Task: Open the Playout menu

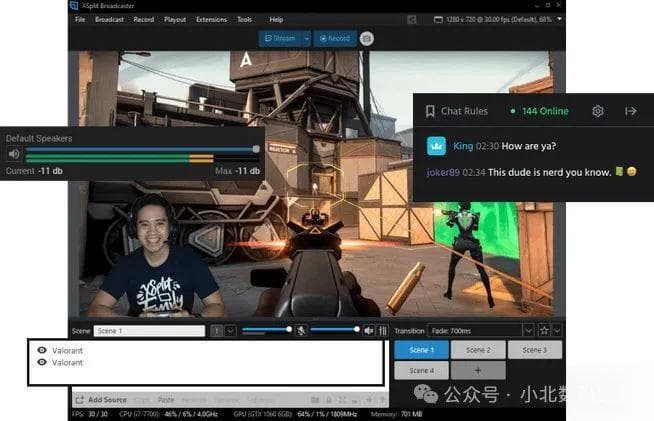Action: point(175,20)
